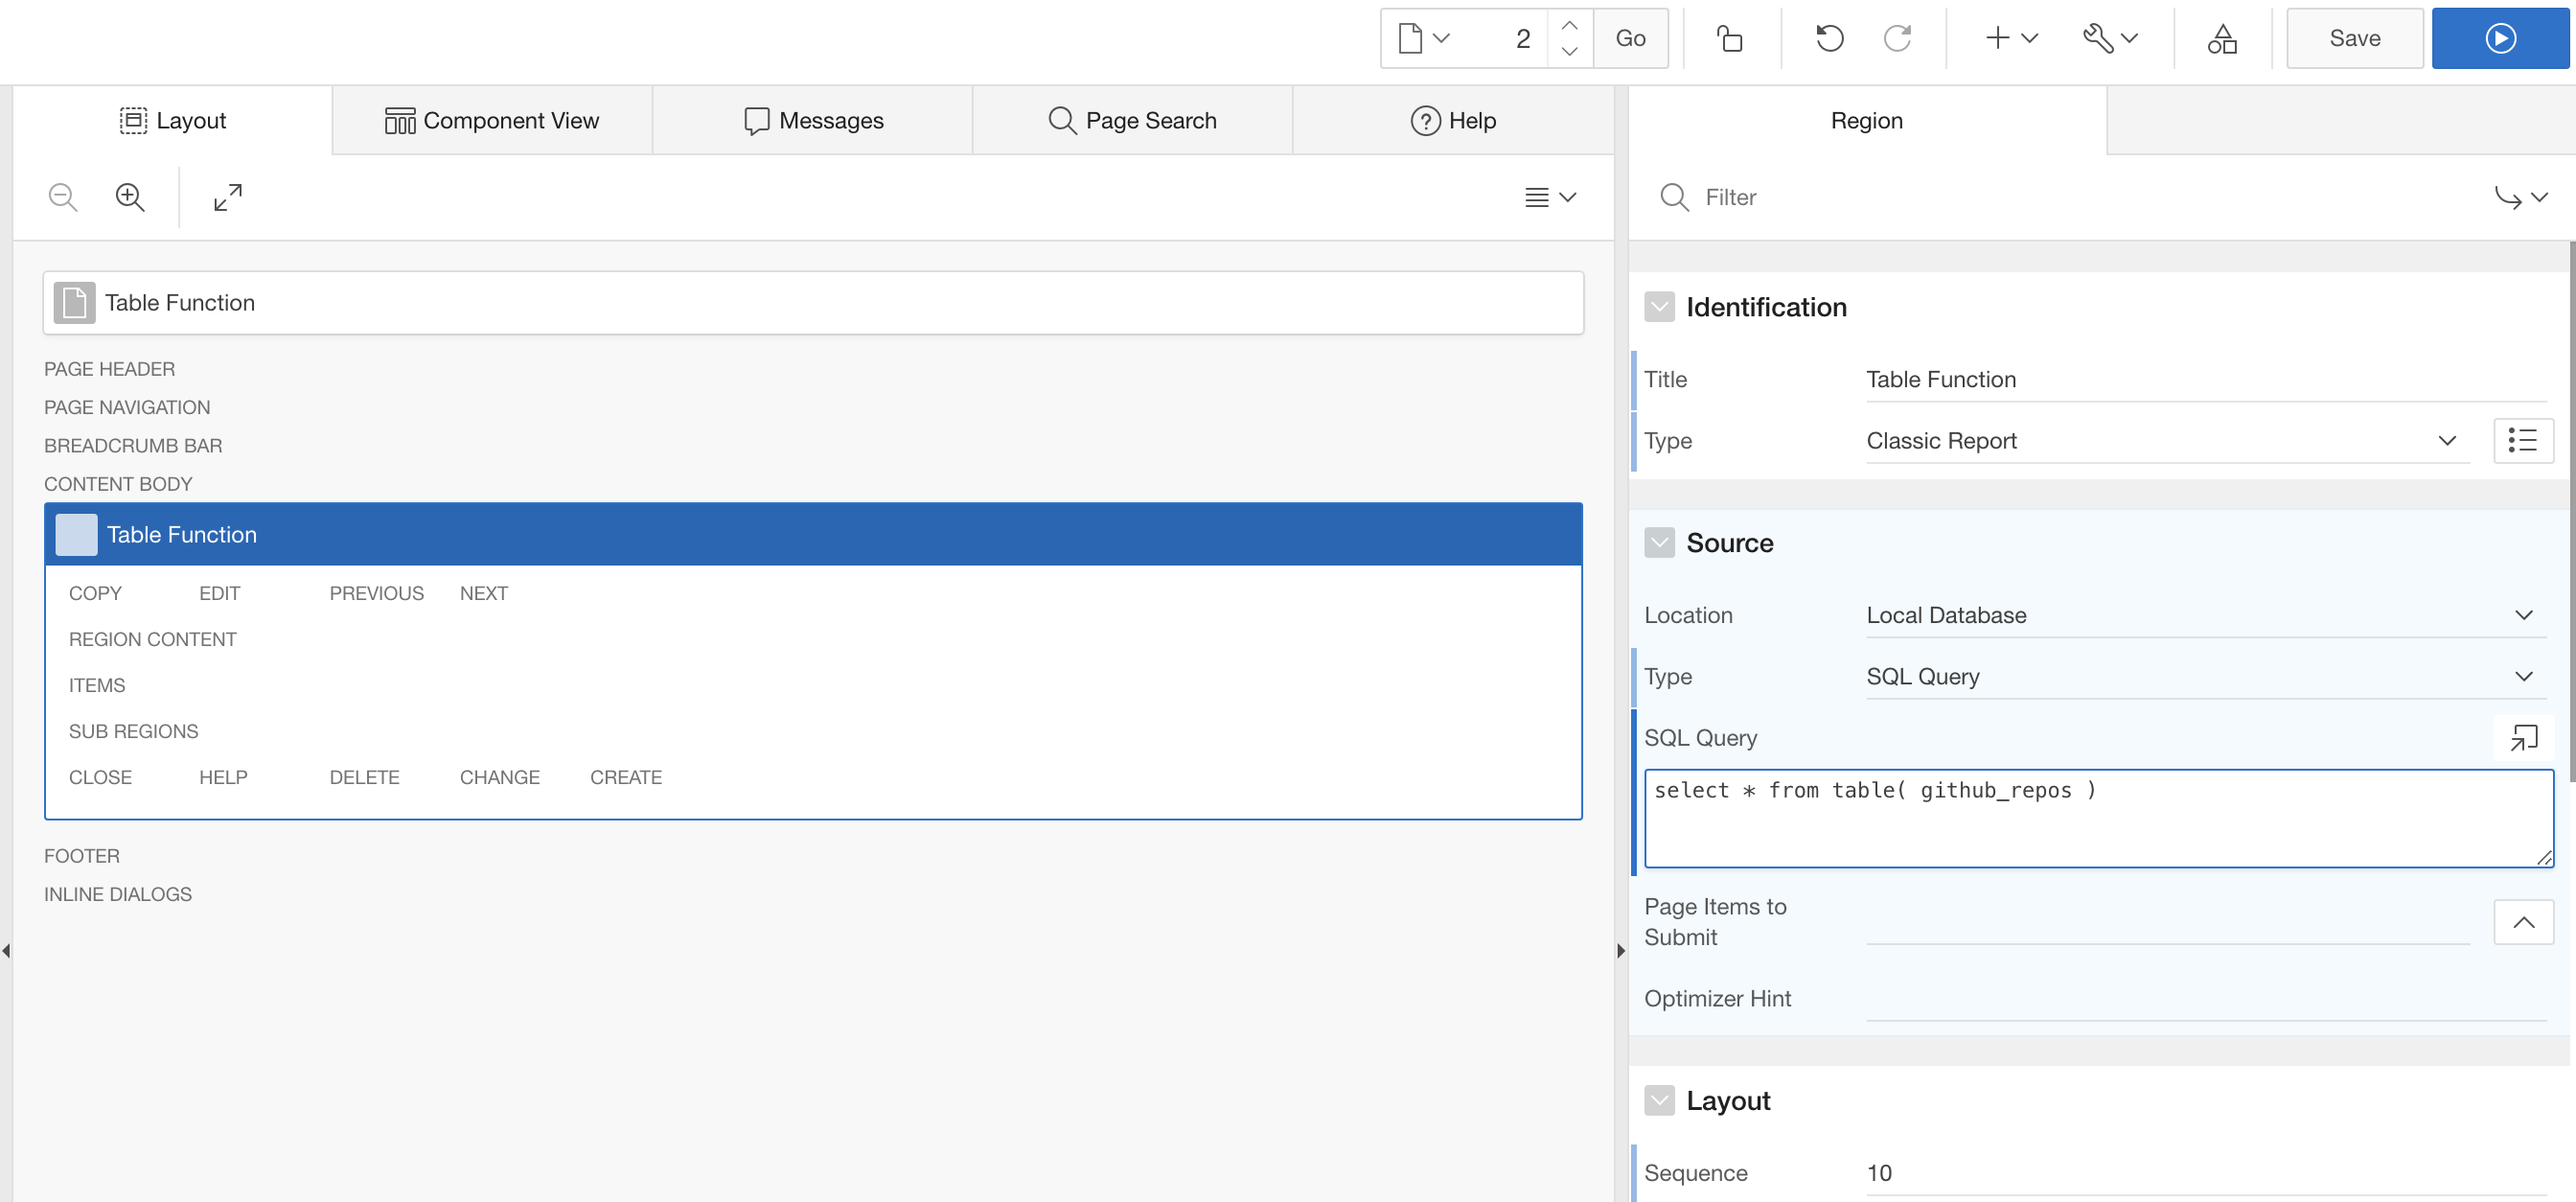Open the Utilities wrench menu
The image size is (2576, 1202).
click(2110, 38)
